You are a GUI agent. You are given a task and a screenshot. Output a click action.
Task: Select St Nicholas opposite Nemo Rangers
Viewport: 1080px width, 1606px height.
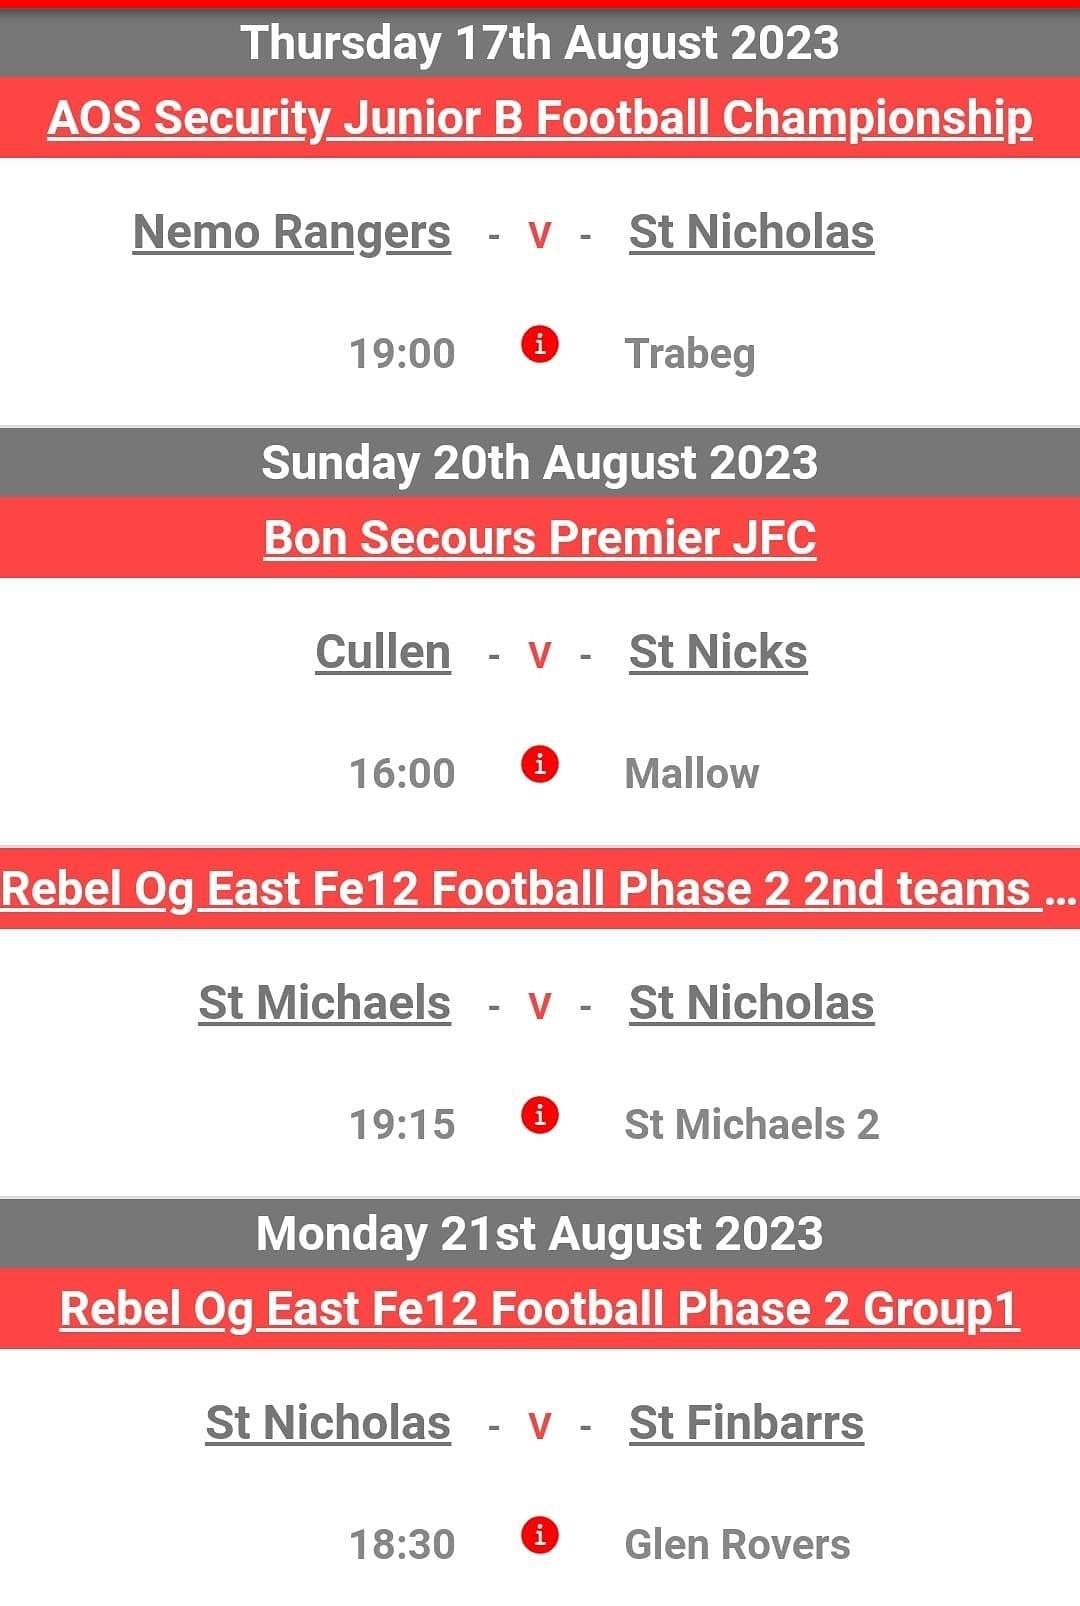pyautogui.click(x=752, y=232)
